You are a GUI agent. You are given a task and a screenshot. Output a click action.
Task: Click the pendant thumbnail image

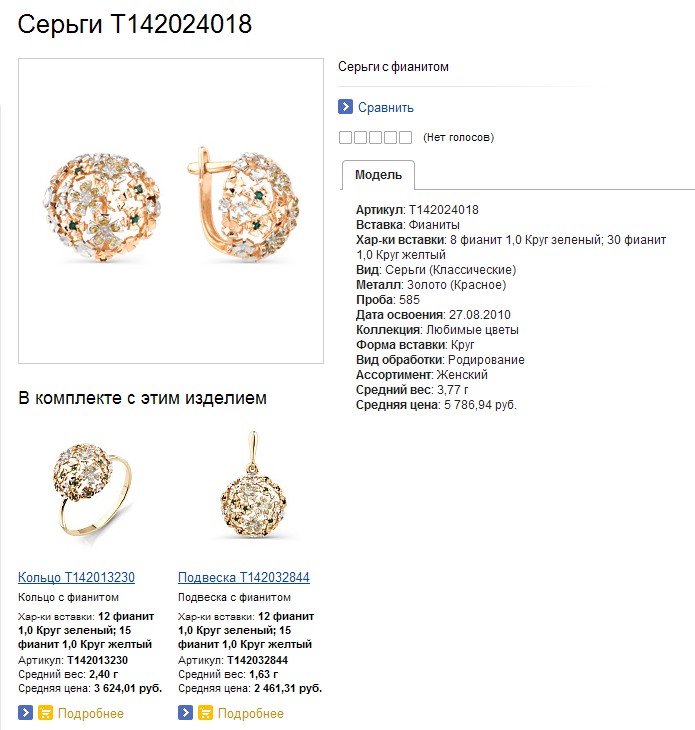pyautogui.click(x=252, y=485)
